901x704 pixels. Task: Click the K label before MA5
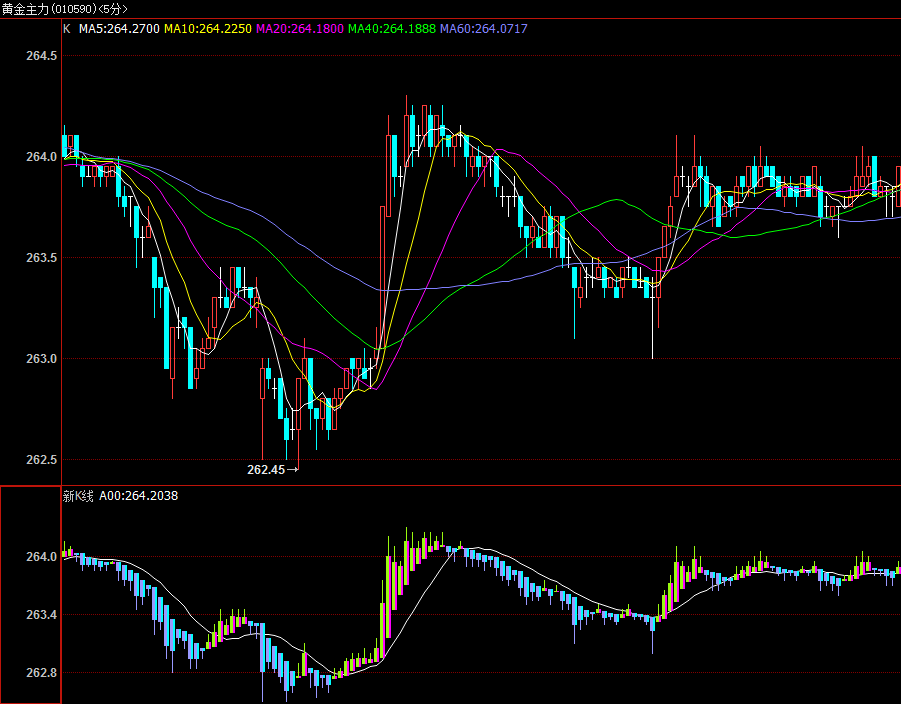pos(67,29)
